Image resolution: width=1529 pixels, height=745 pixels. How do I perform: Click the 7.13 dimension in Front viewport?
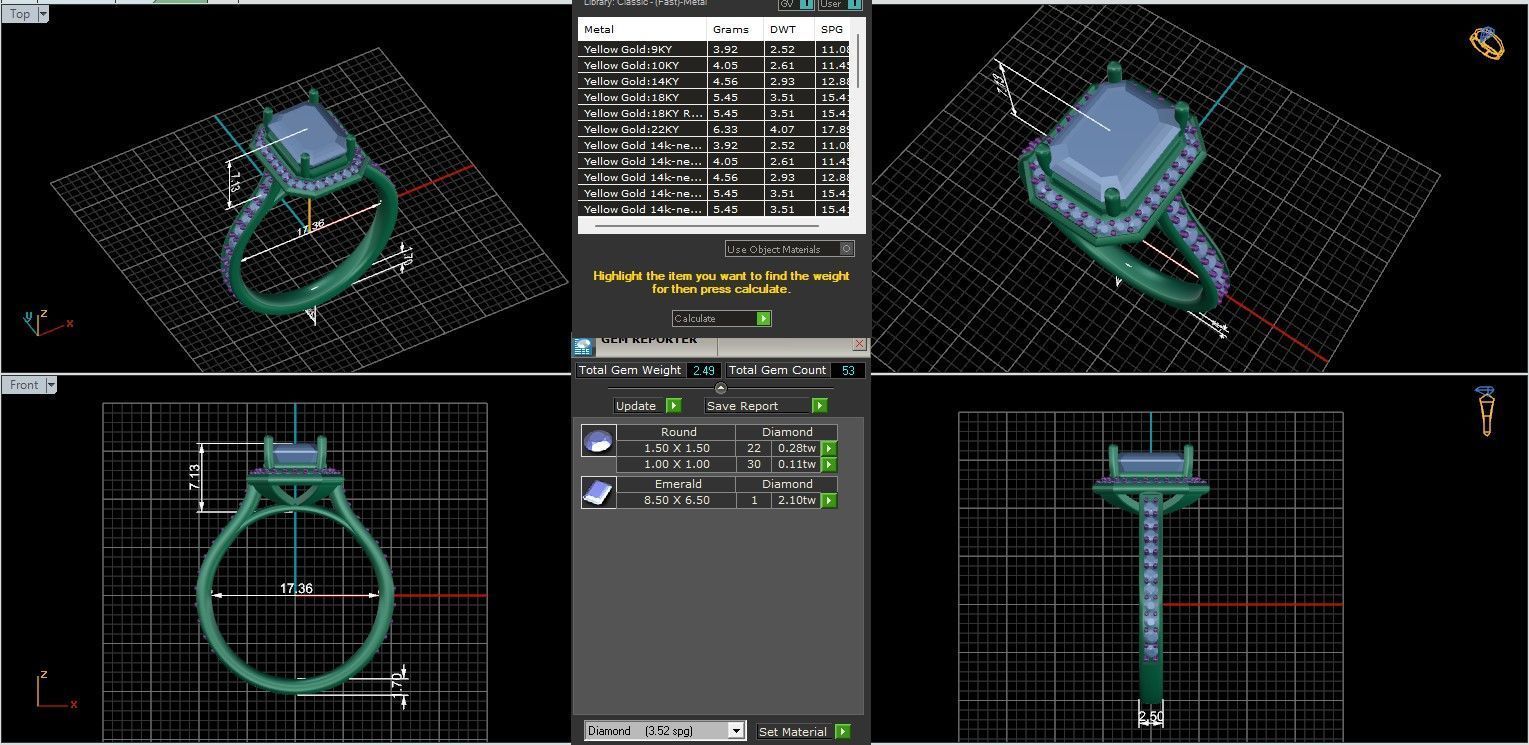[195, 477]
